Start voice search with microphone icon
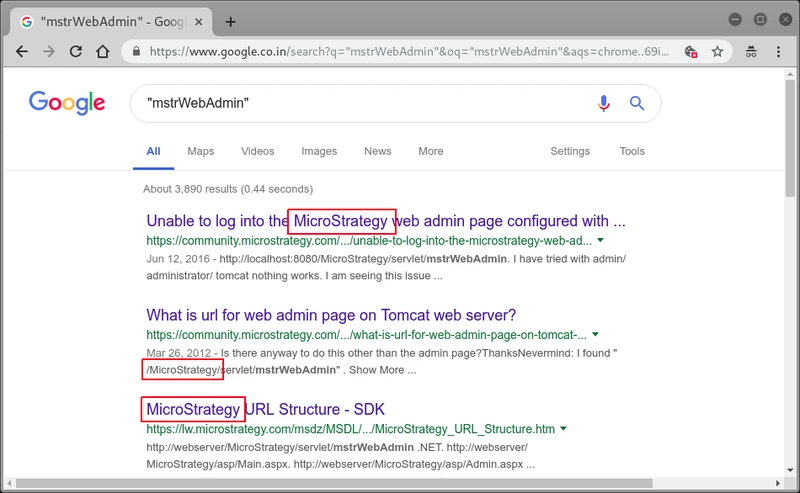800x493 pixels. (x=604, y=104)
